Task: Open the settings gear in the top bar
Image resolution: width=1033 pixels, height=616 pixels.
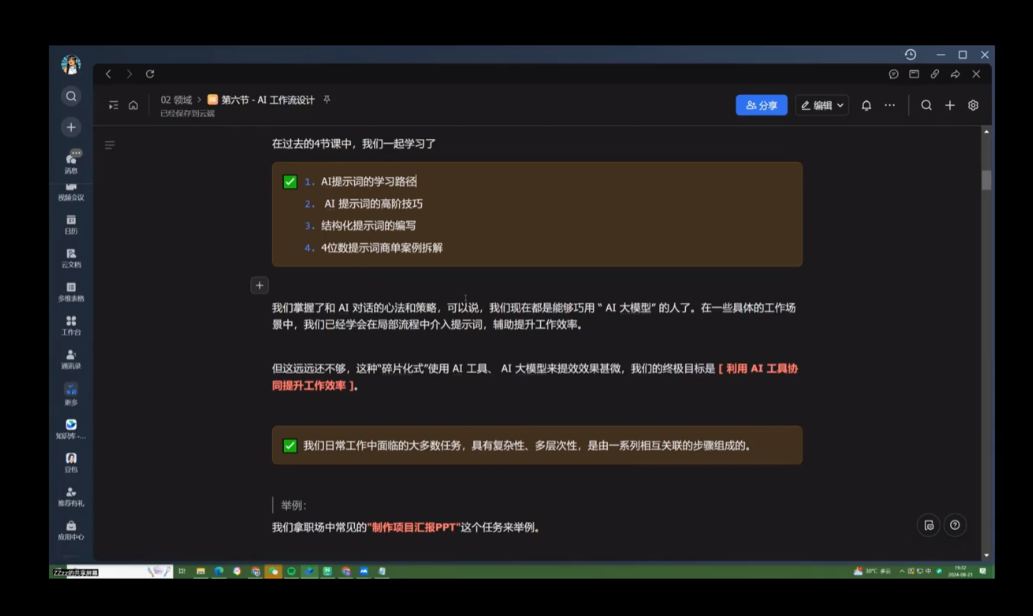Action: (x=971, y=104)
